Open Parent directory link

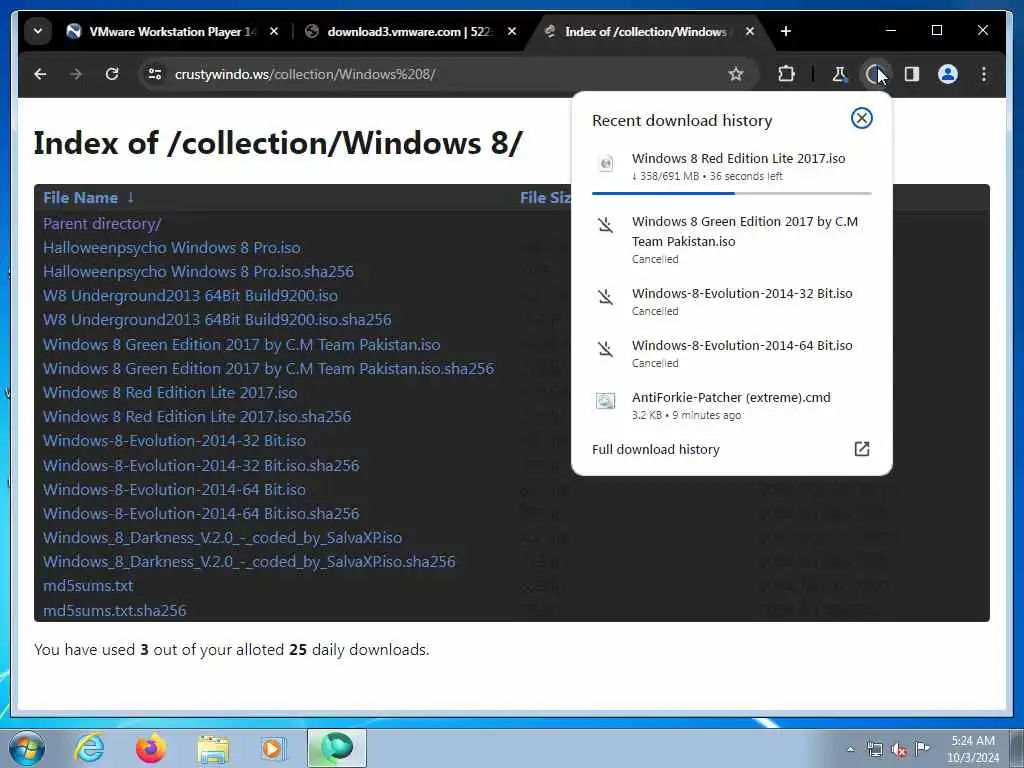tap(102, 224)
